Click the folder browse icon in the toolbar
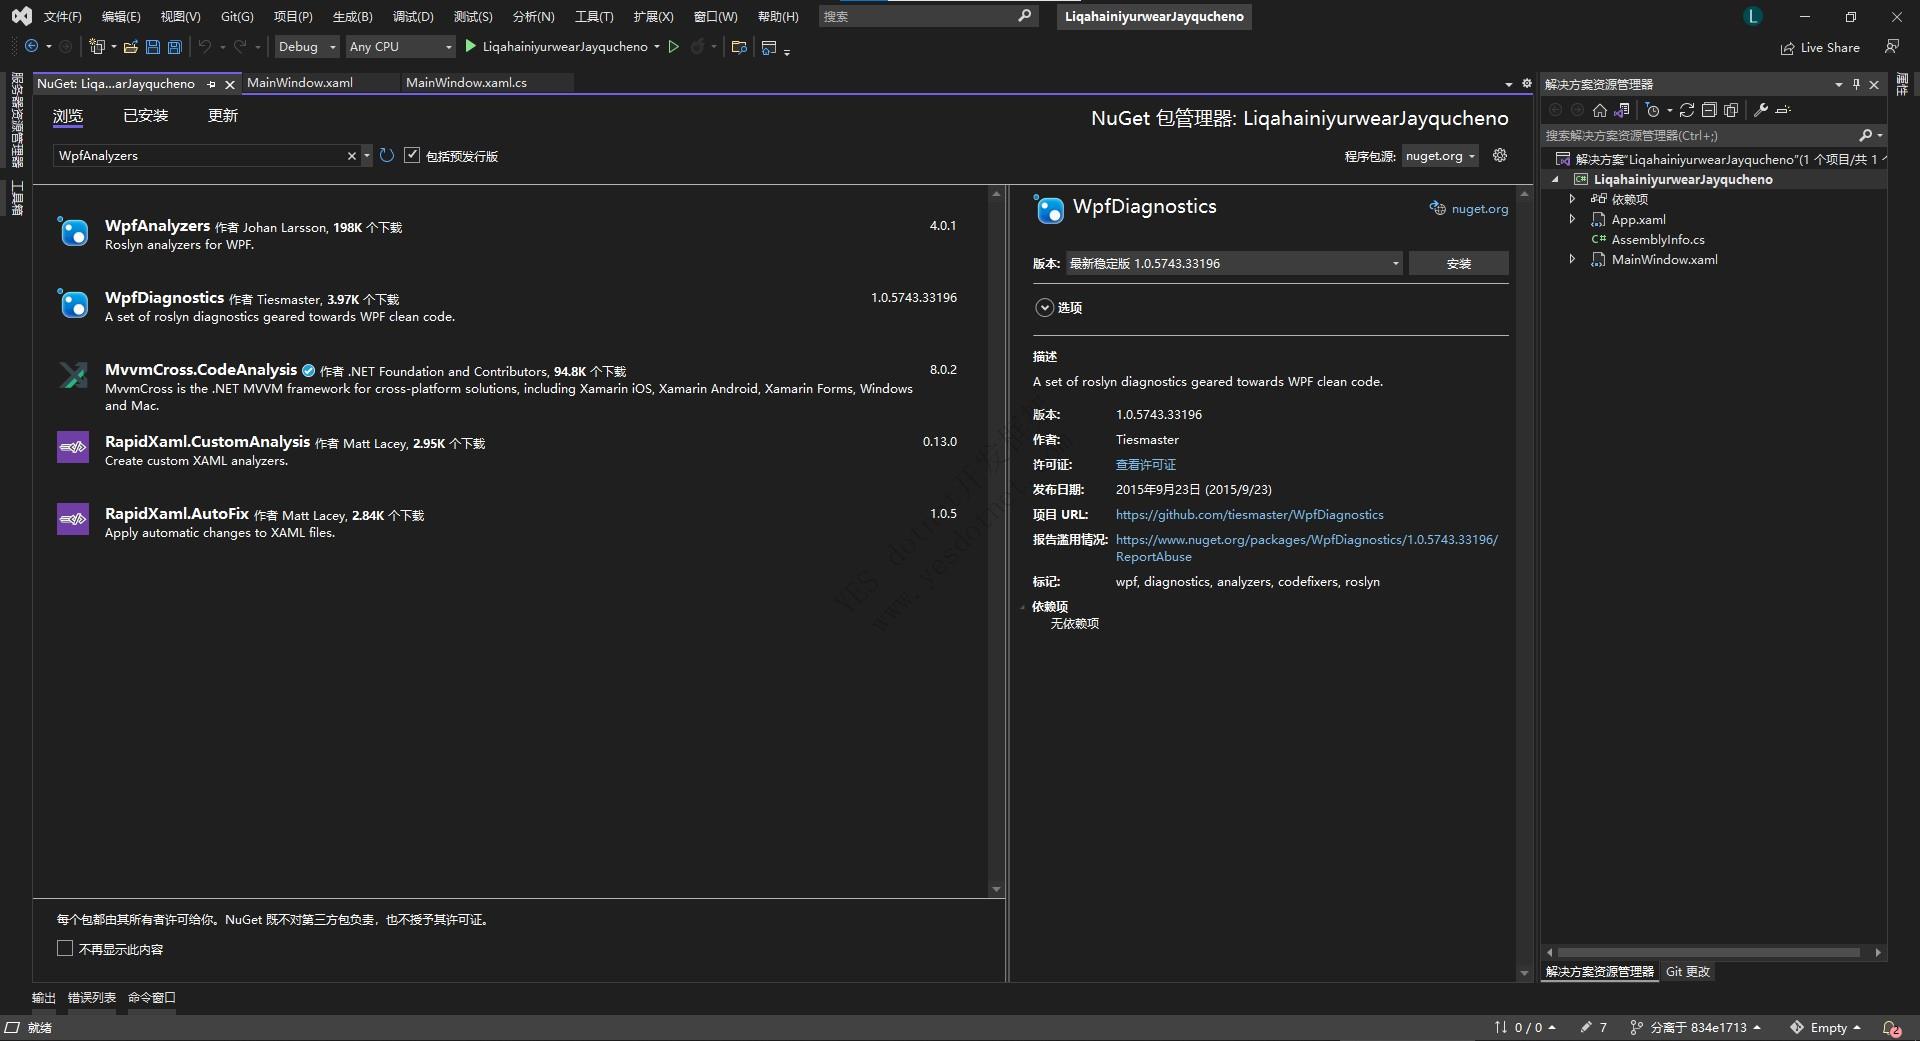 point(739,47)
